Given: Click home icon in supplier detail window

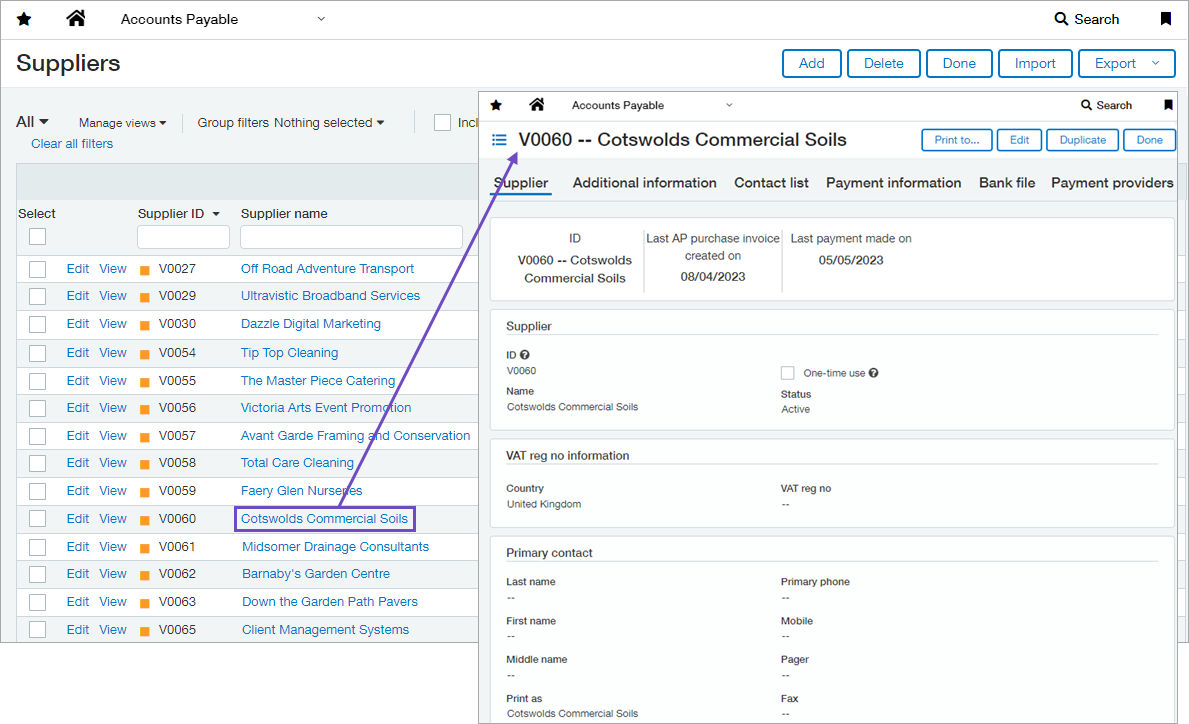Looking at the screenshot, I should (x=537, y=105).
